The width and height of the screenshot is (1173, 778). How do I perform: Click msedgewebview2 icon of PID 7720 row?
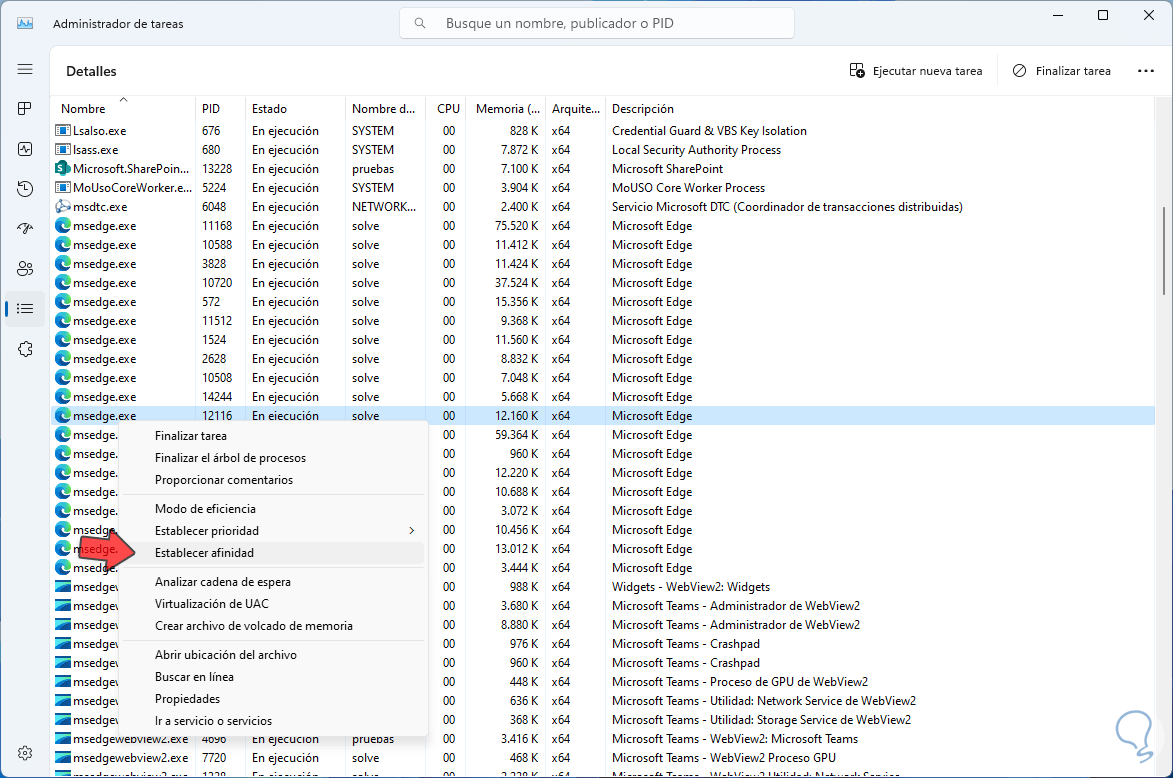coord(63,758)
